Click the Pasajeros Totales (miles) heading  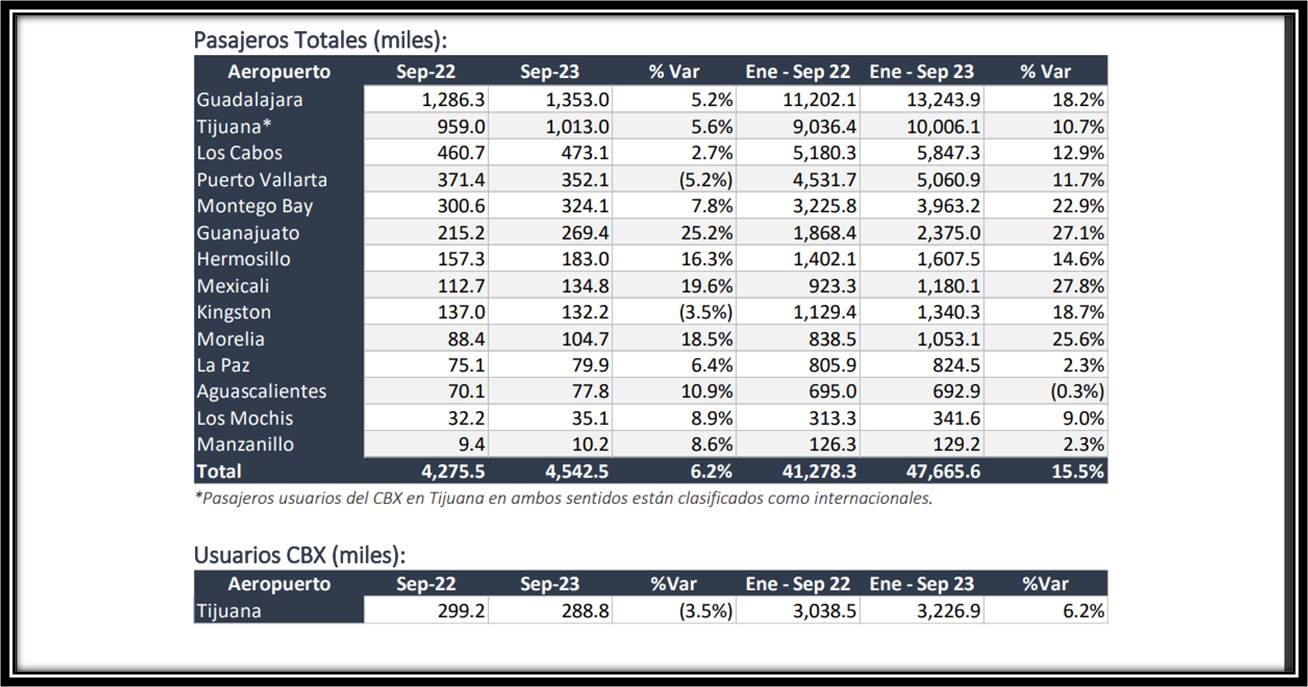(x=320, y=41)
